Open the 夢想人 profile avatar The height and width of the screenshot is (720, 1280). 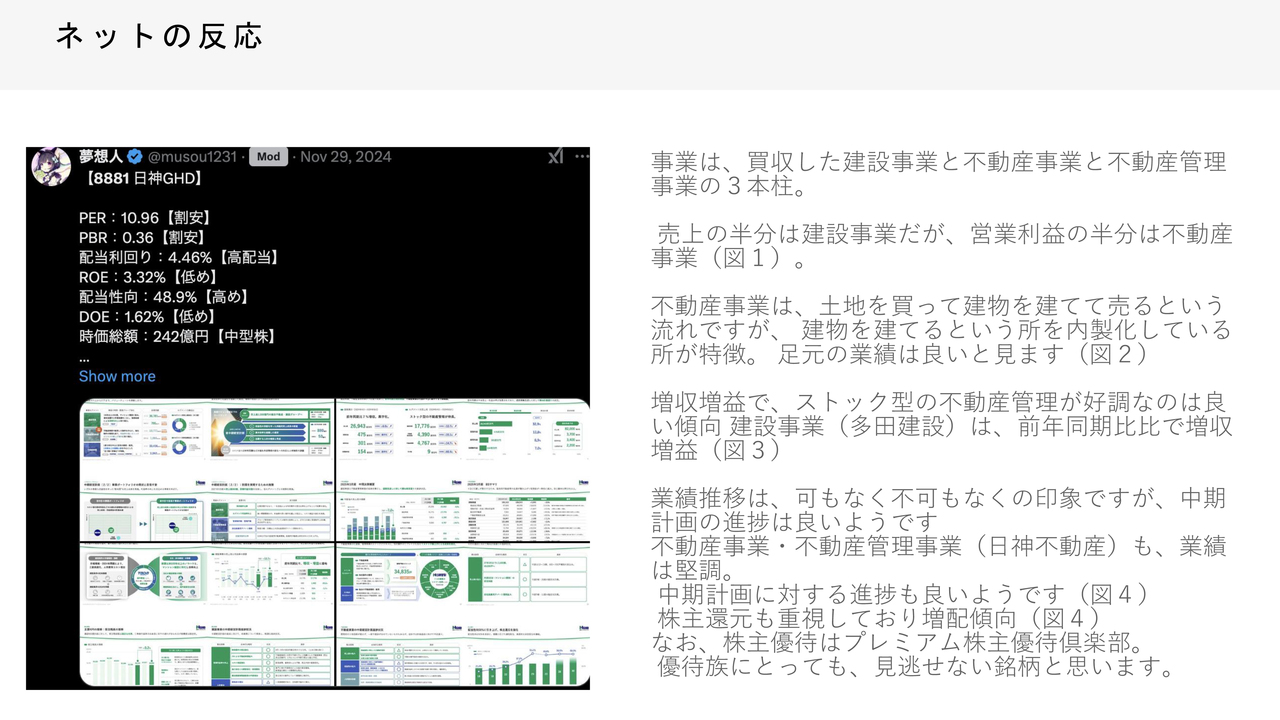point(50,166)
